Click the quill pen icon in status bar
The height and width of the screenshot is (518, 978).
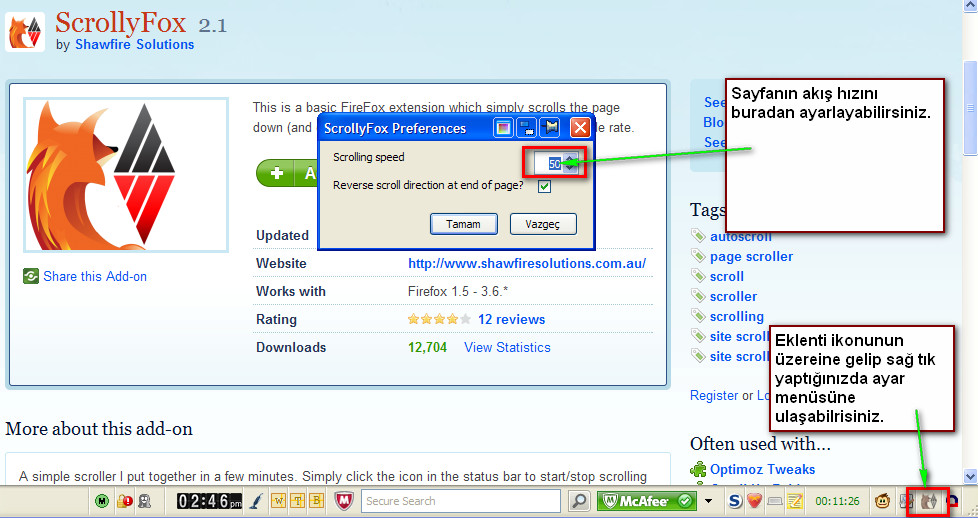point(257,501)
